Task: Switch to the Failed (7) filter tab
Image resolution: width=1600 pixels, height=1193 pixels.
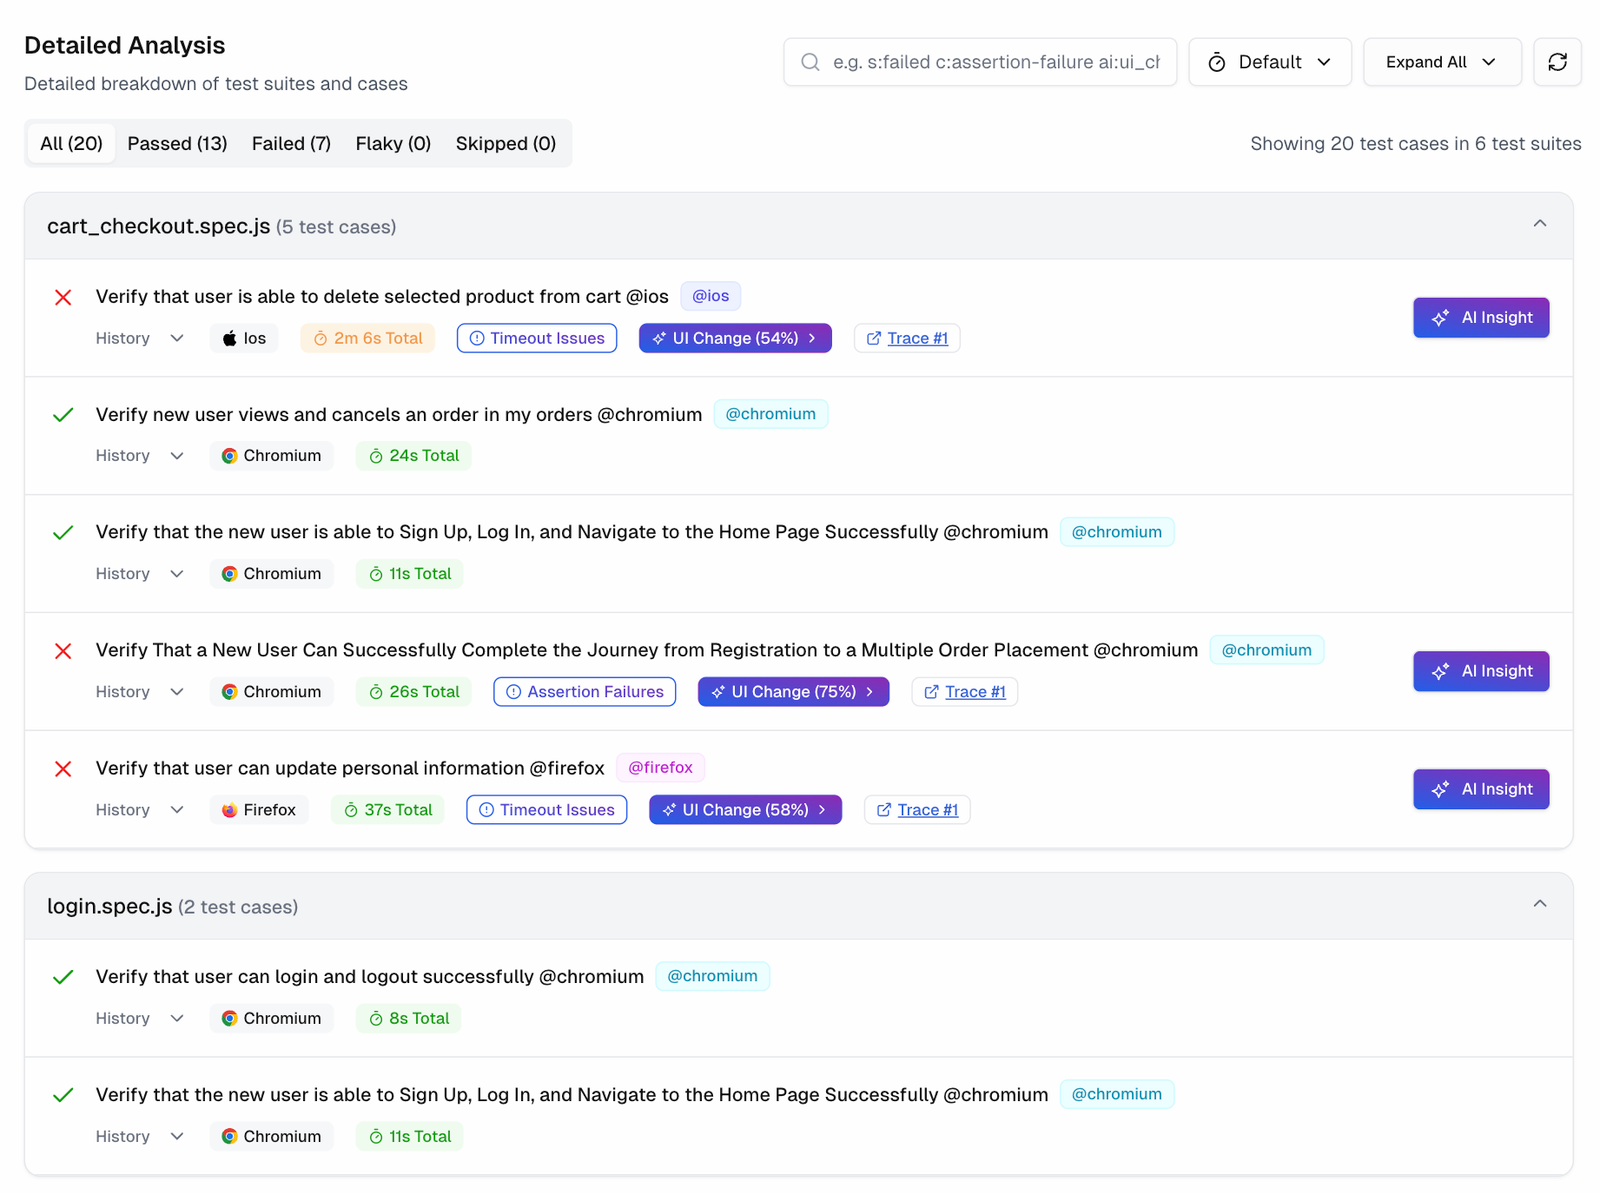Action: coord(291,143)
